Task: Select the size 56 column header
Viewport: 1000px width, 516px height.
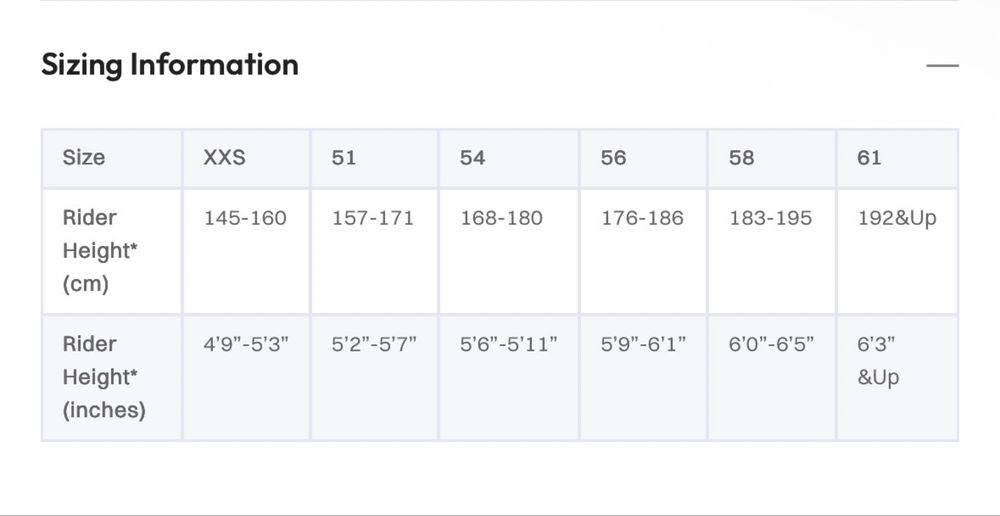Action: click(x=614, y=158)
